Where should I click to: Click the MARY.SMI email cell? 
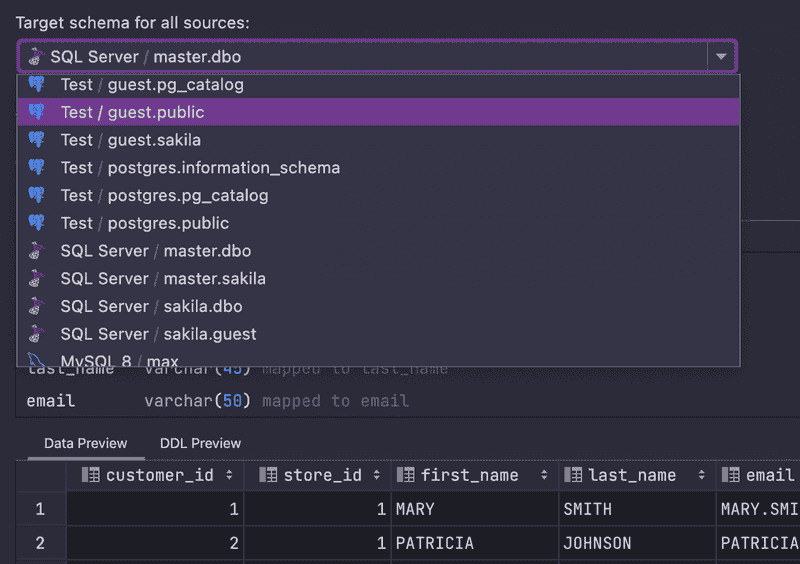pyautogui.click(x=758, y=509)
